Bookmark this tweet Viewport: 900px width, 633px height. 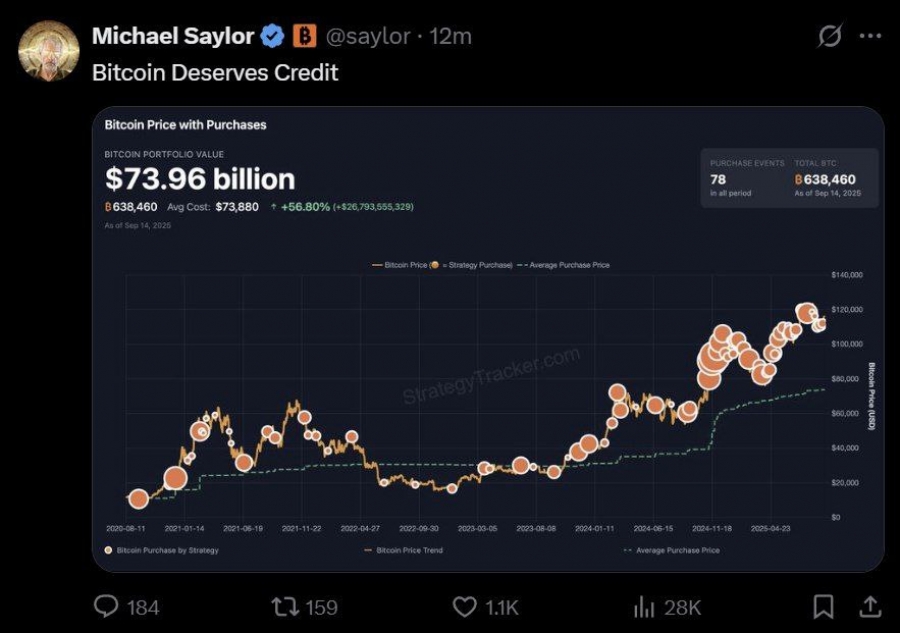pyautogui.click(x=823, y=606)
